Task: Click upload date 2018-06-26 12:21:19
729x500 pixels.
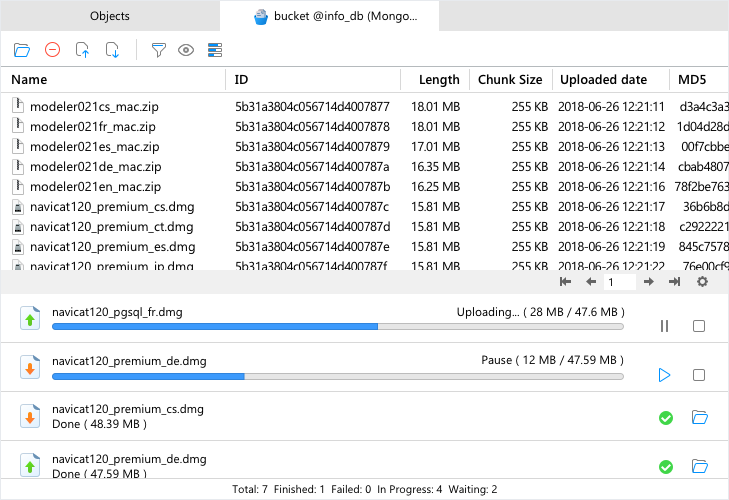Action: tap(611, 247)
